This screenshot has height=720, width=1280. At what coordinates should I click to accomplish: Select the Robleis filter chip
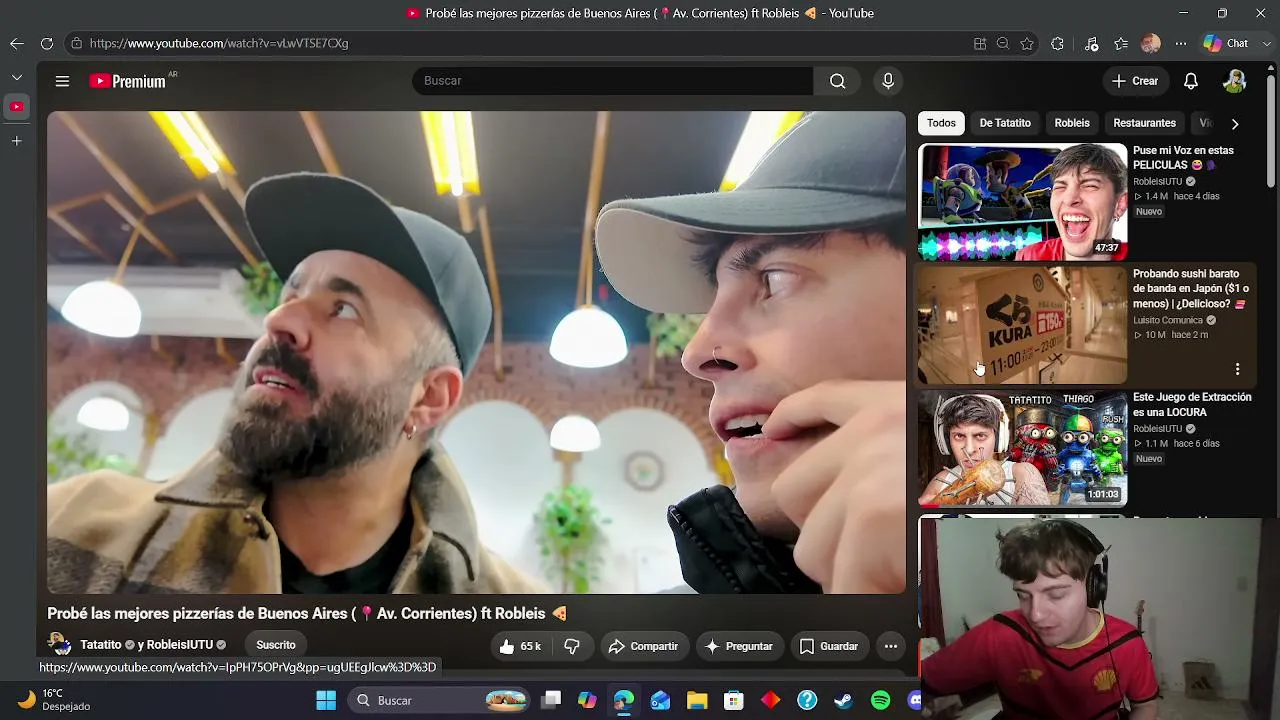[x=1072, y=123]
